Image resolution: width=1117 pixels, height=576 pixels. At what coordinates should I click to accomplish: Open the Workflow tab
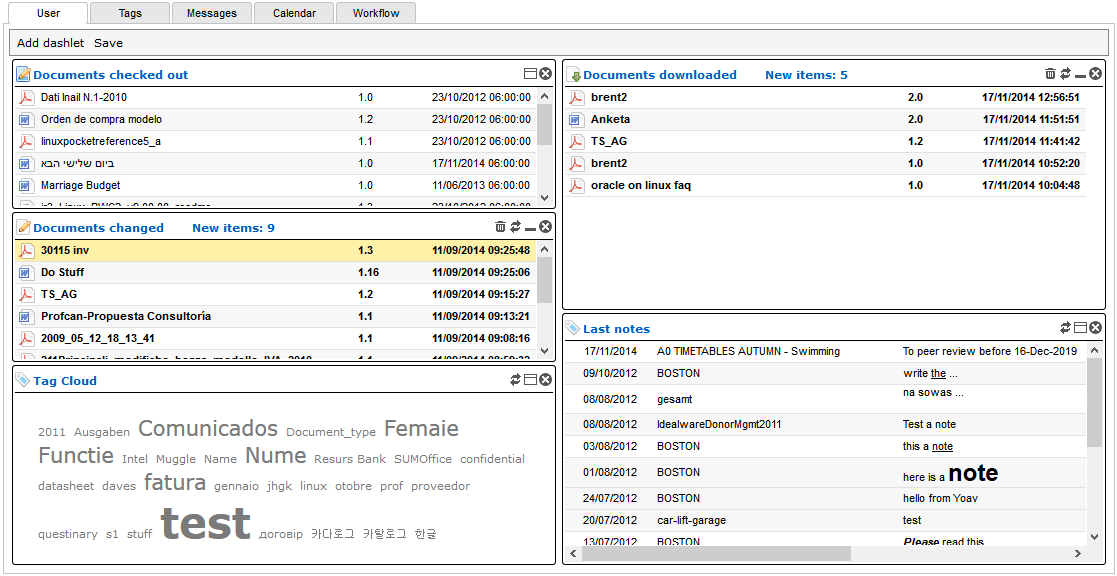(375, 13)
